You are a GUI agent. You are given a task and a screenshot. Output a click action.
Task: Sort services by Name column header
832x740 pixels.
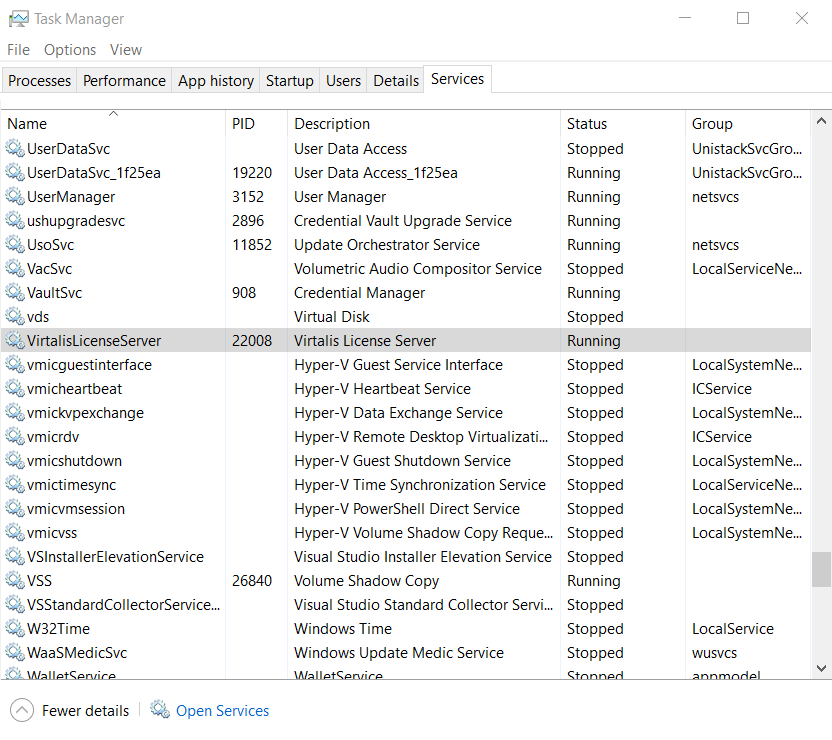coord(27,124)
